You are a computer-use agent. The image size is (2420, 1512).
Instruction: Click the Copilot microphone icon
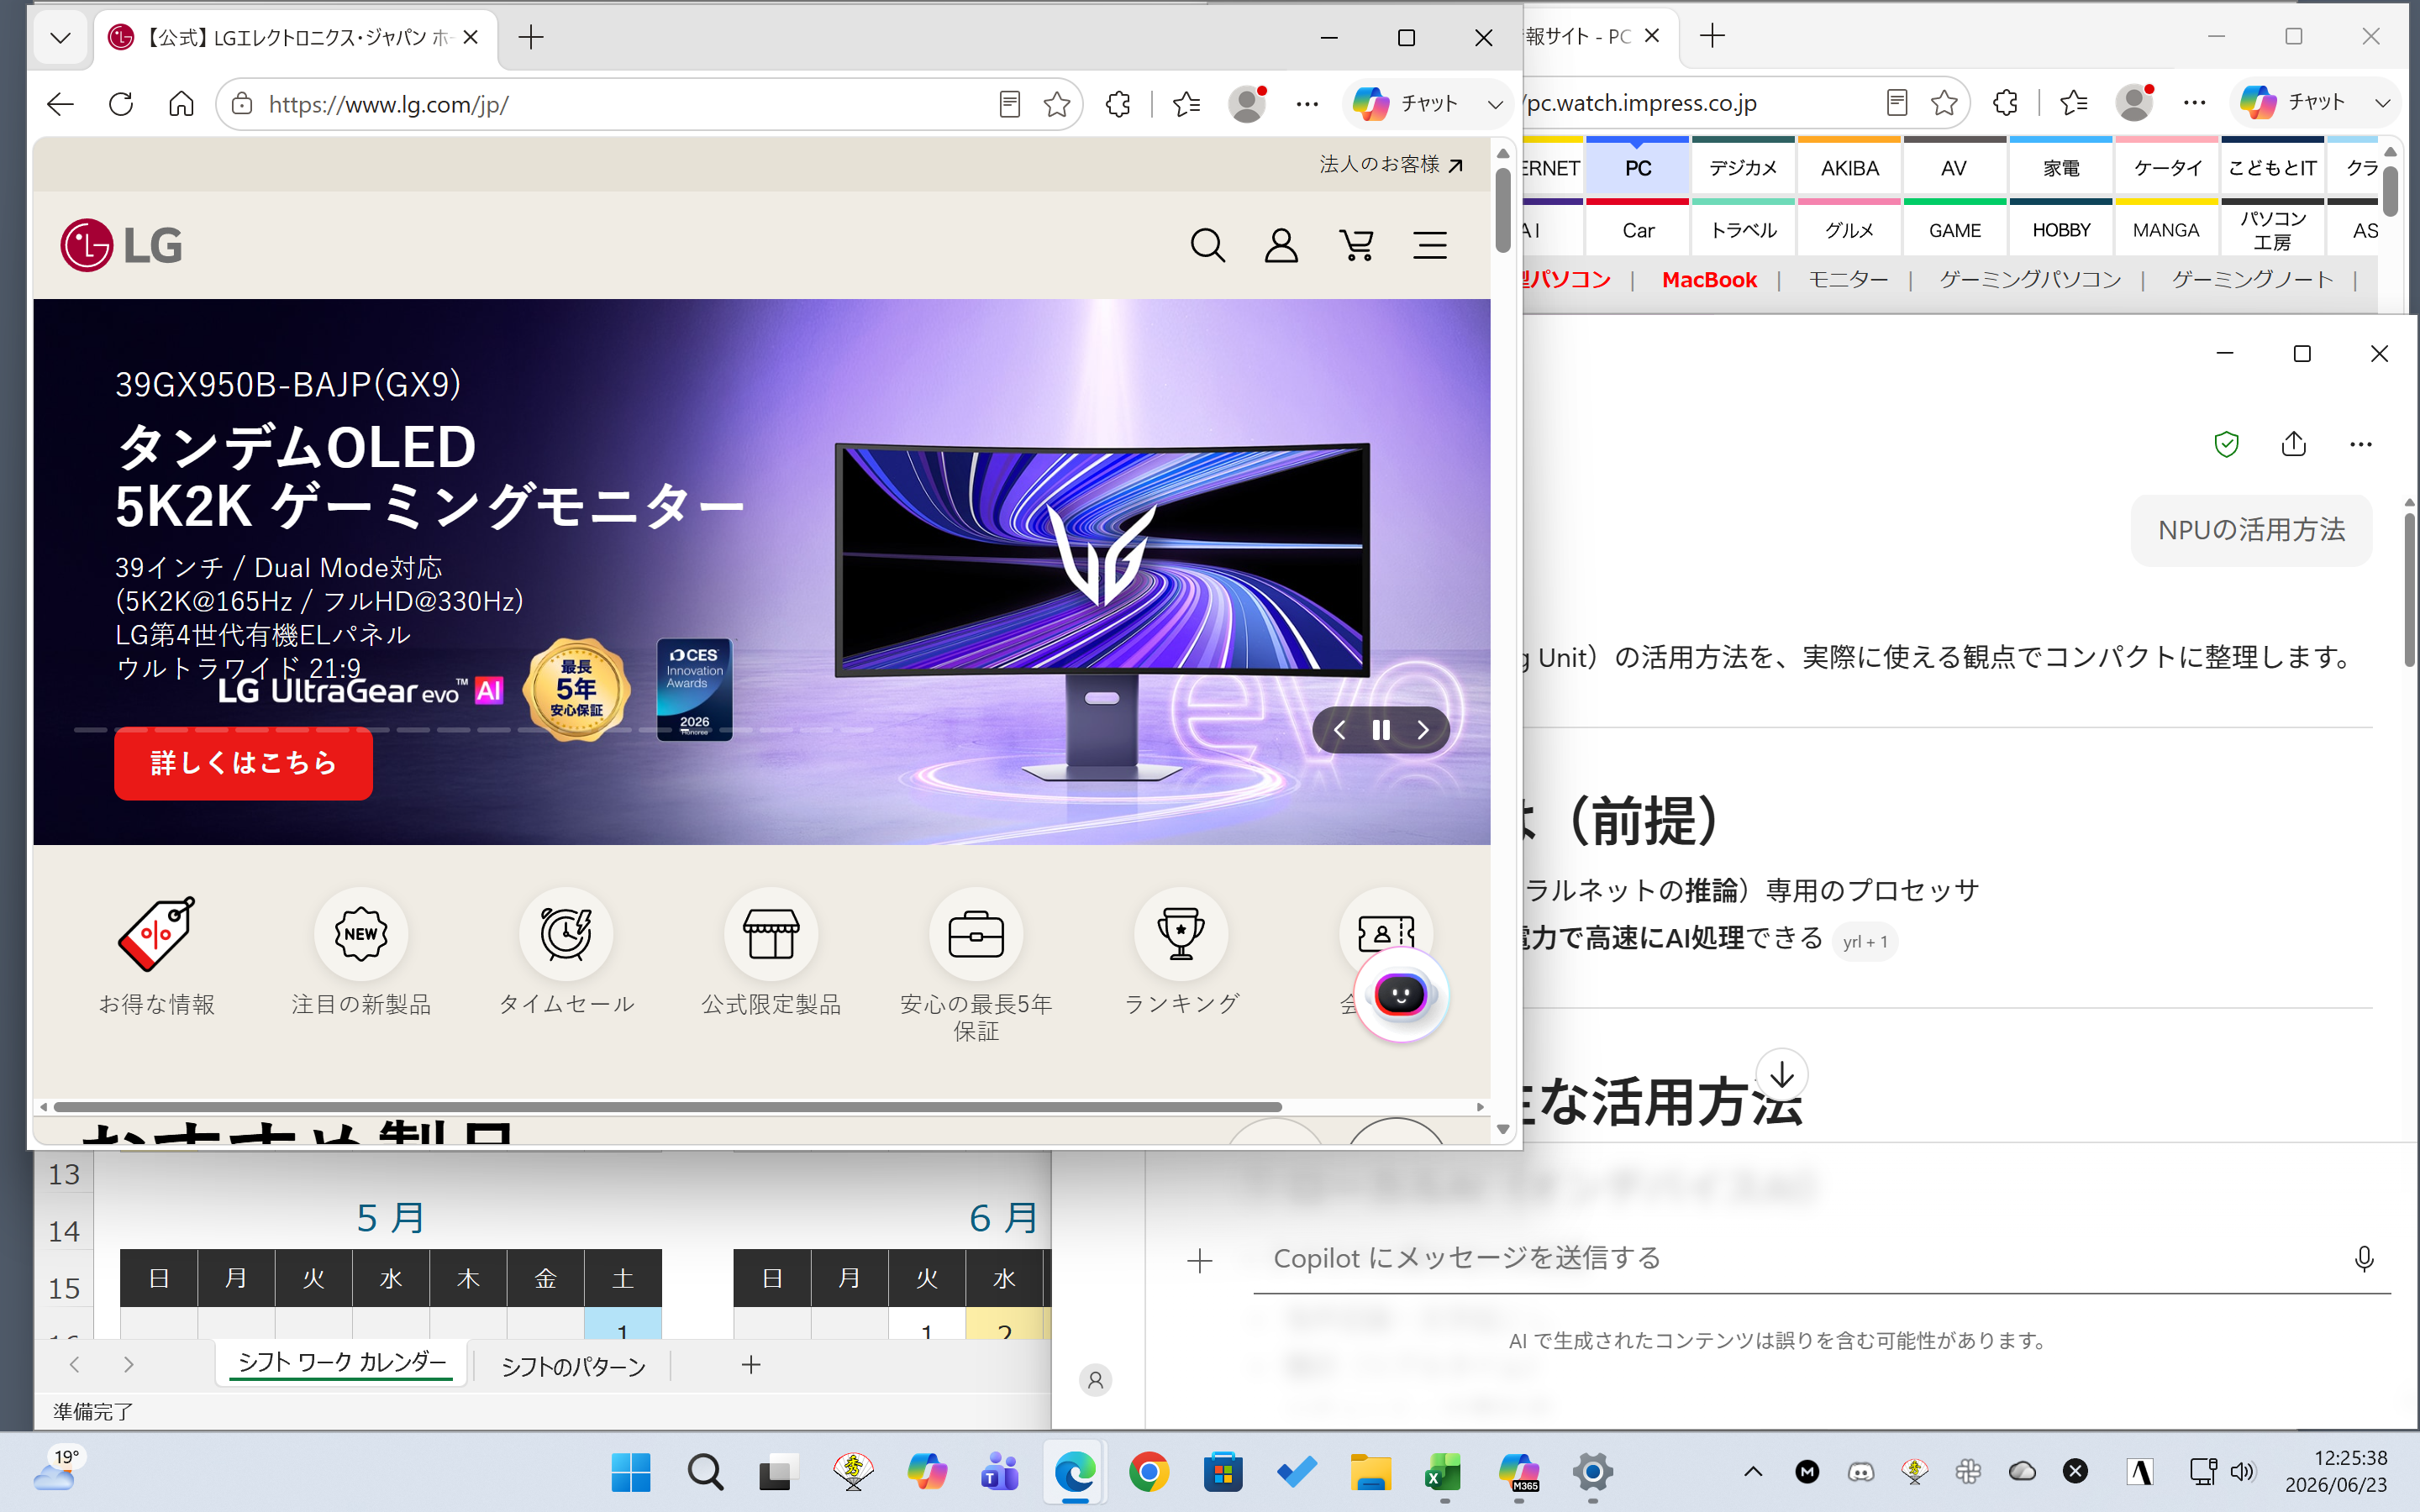click(2364, 1259)
